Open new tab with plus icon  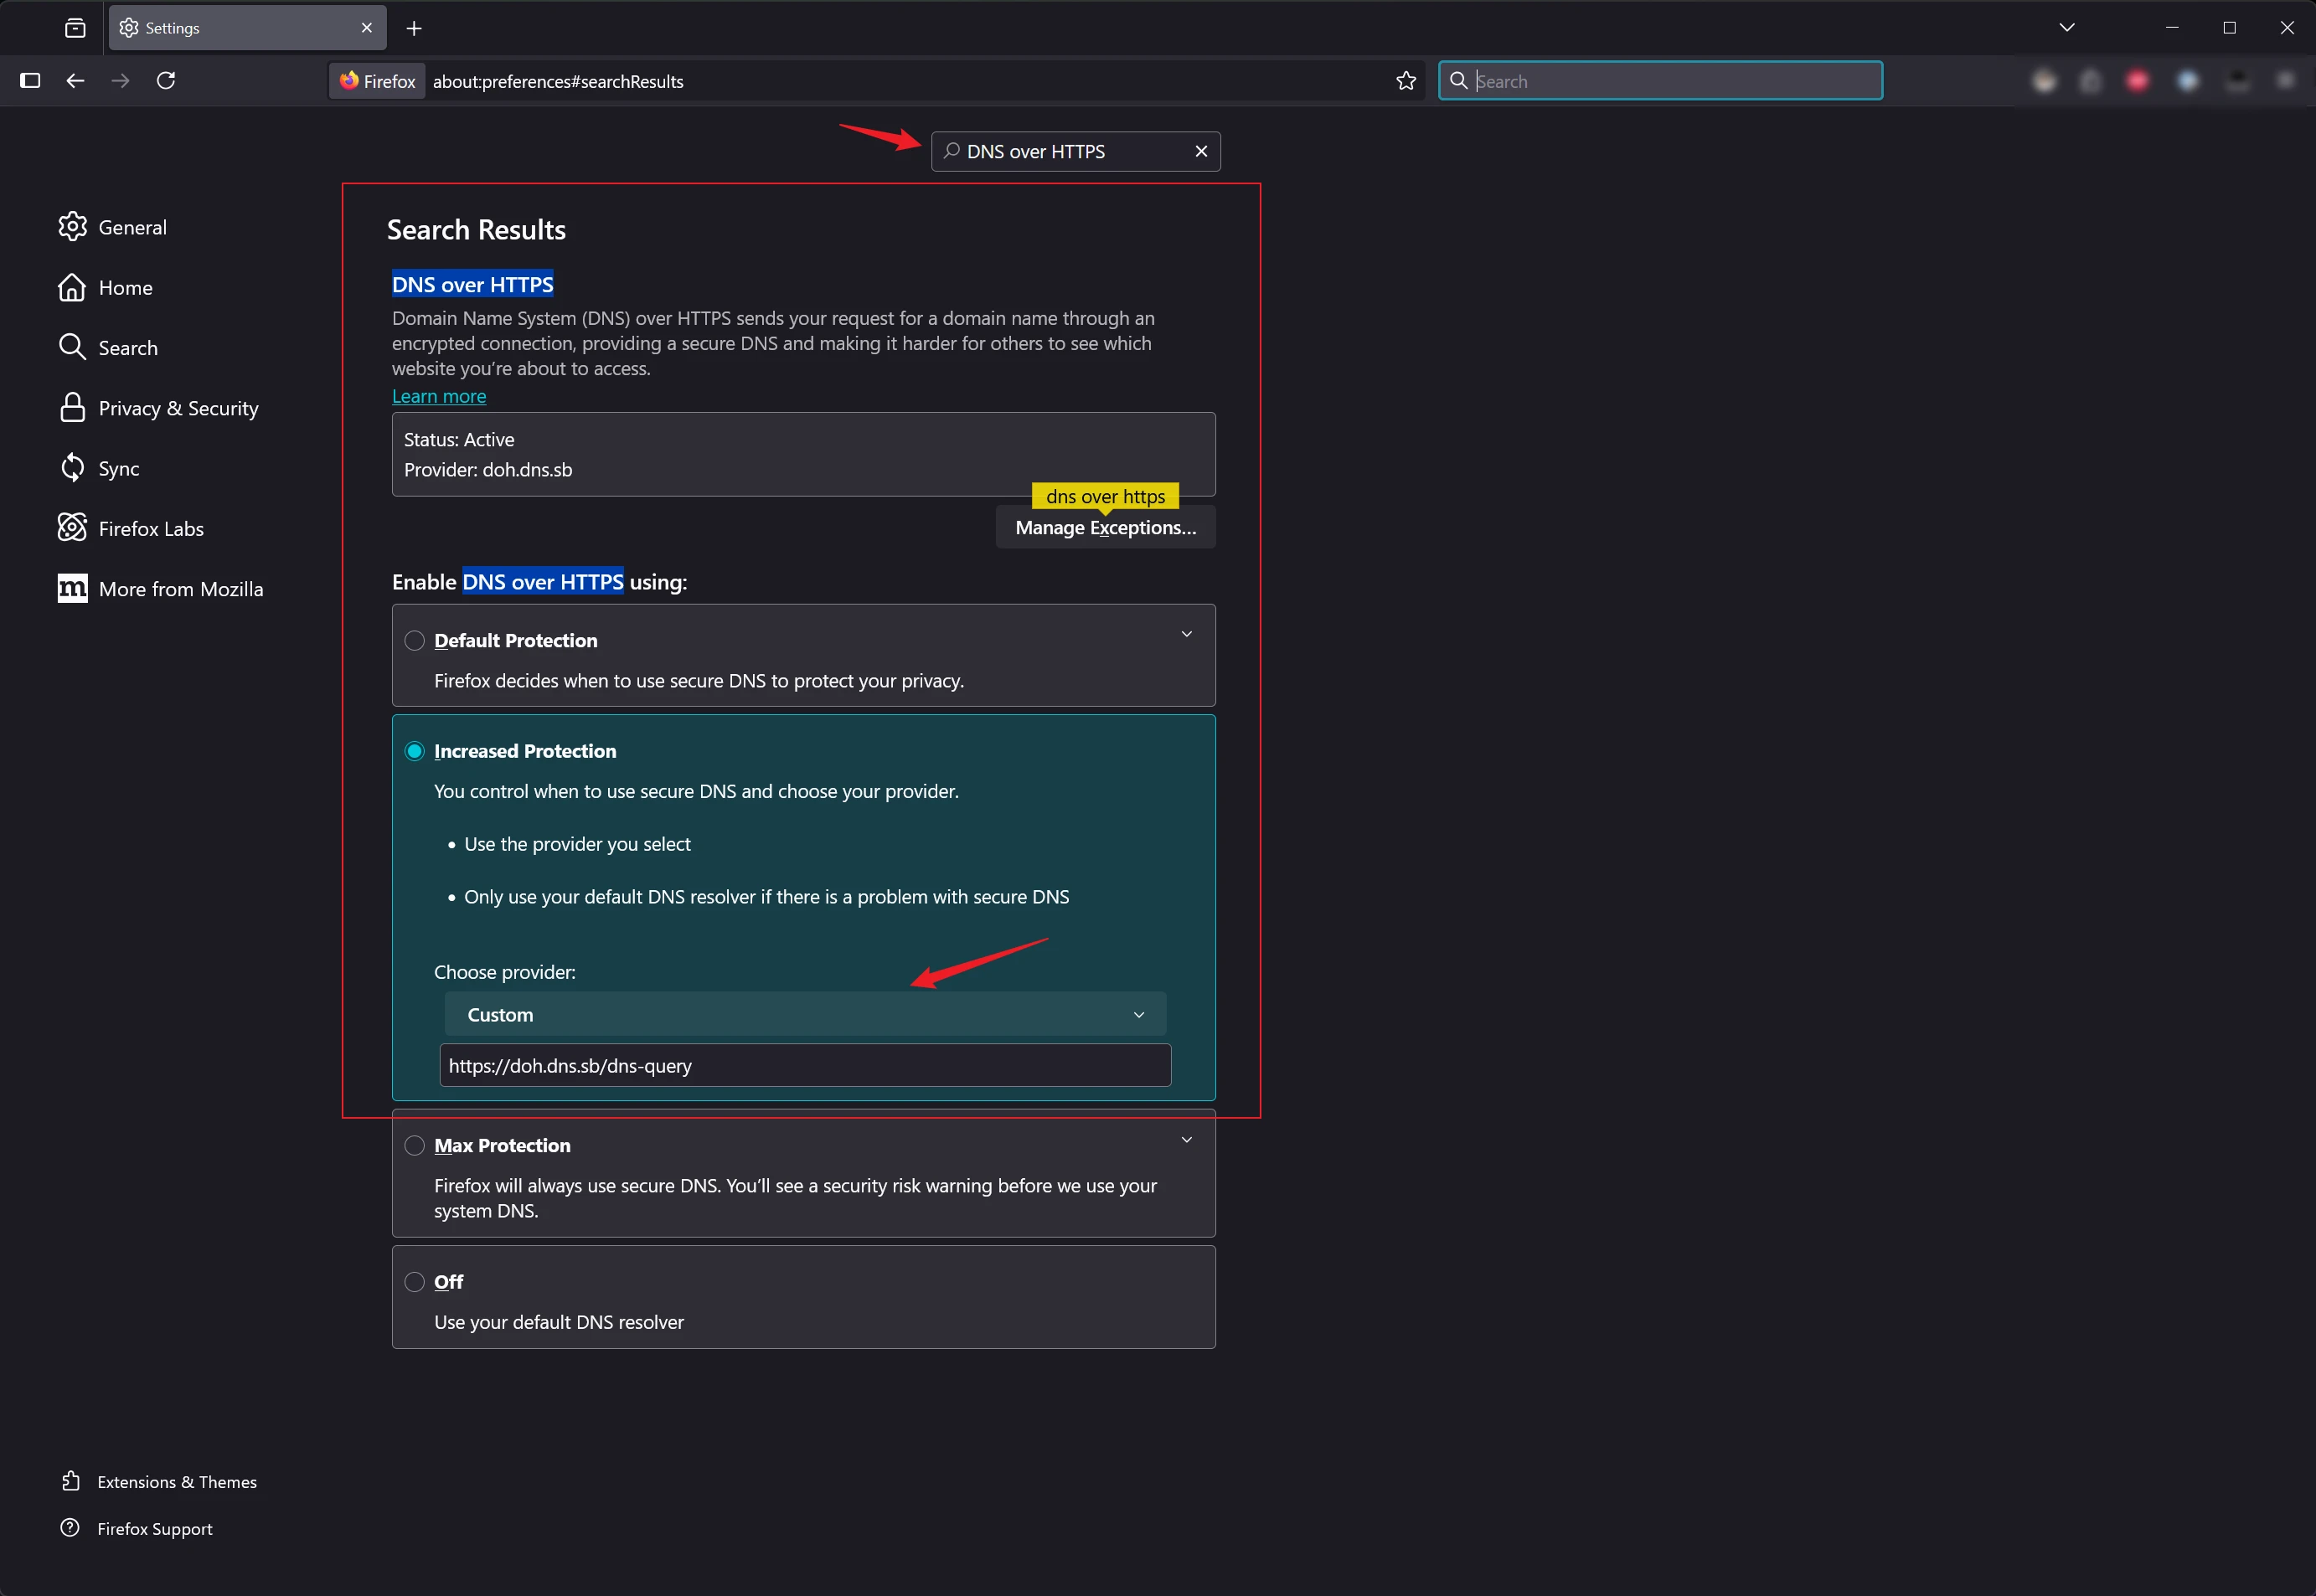(414, 28)
